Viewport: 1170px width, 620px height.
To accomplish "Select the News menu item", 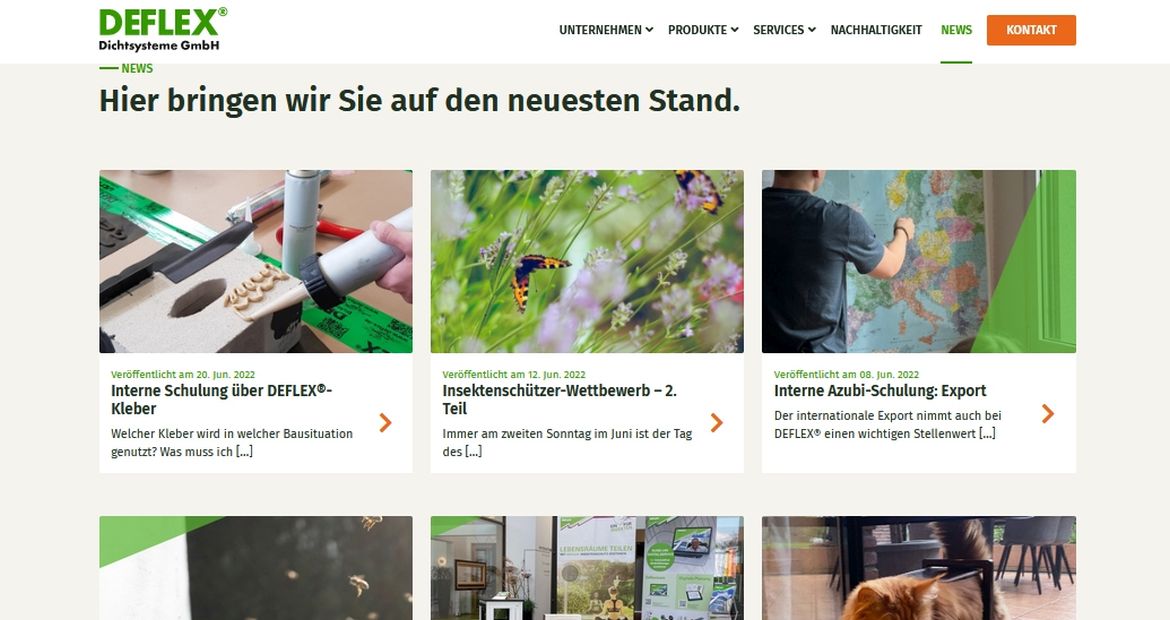I will tap(956, 30).
